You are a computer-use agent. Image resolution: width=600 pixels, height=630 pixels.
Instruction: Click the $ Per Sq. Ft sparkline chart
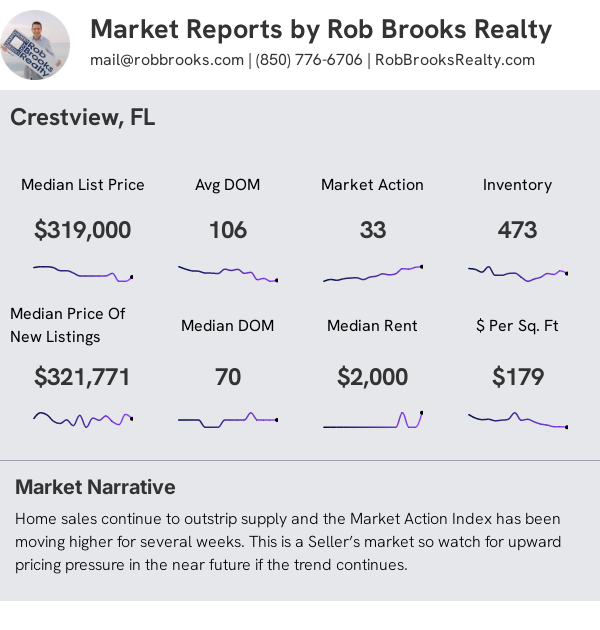(518, 419)
